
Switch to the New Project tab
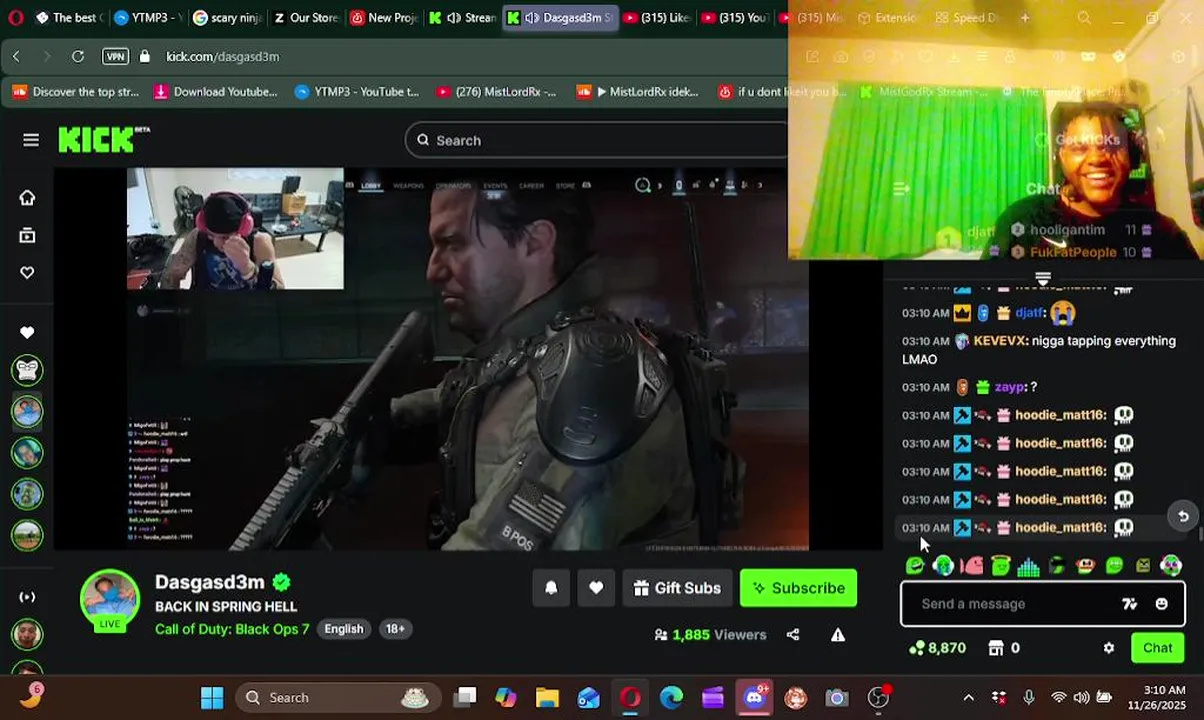tap(384, 18)
